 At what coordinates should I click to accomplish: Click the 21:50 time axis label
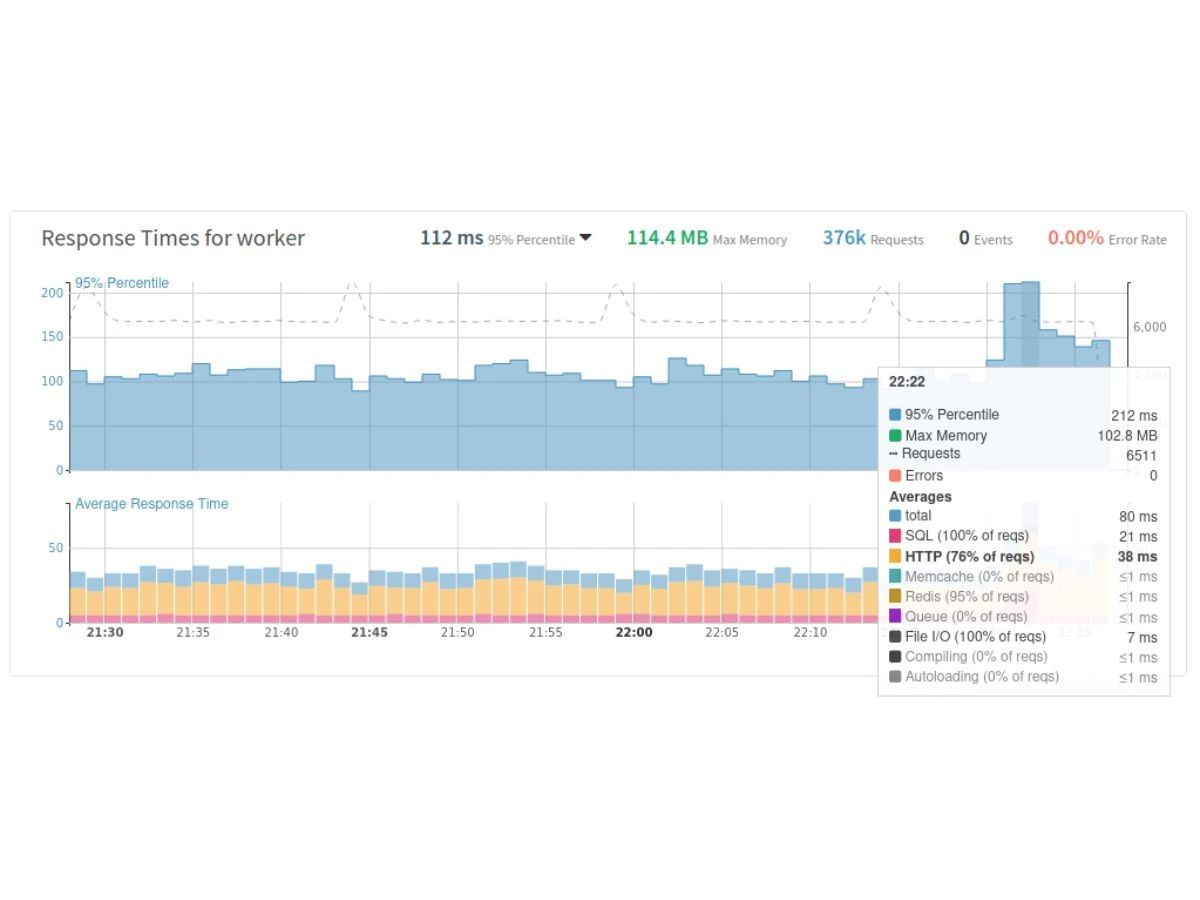pos(457,633)
